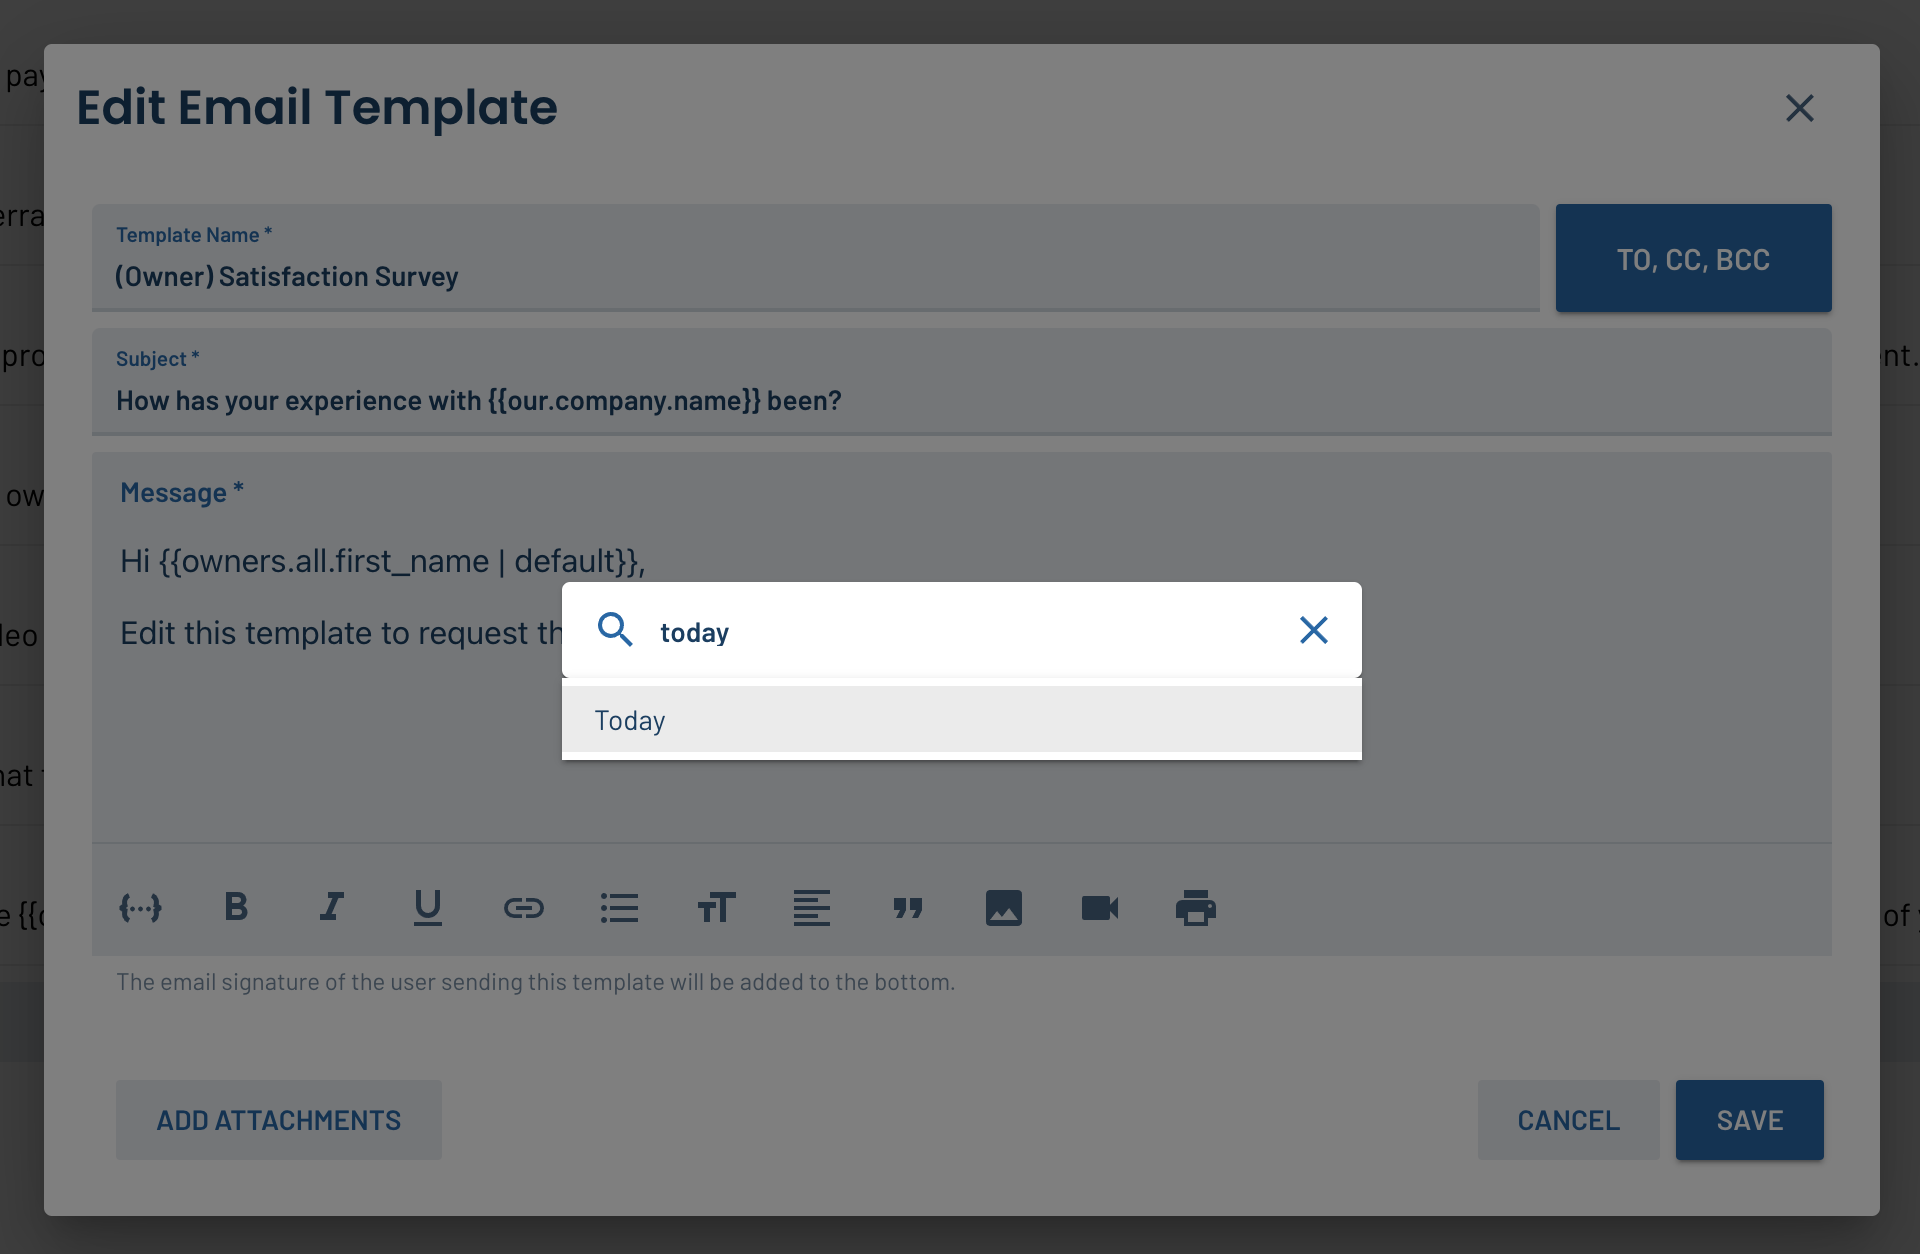Open text alignment options
This screenshot has width=1920, height=1254.
(x=812, y=908)
